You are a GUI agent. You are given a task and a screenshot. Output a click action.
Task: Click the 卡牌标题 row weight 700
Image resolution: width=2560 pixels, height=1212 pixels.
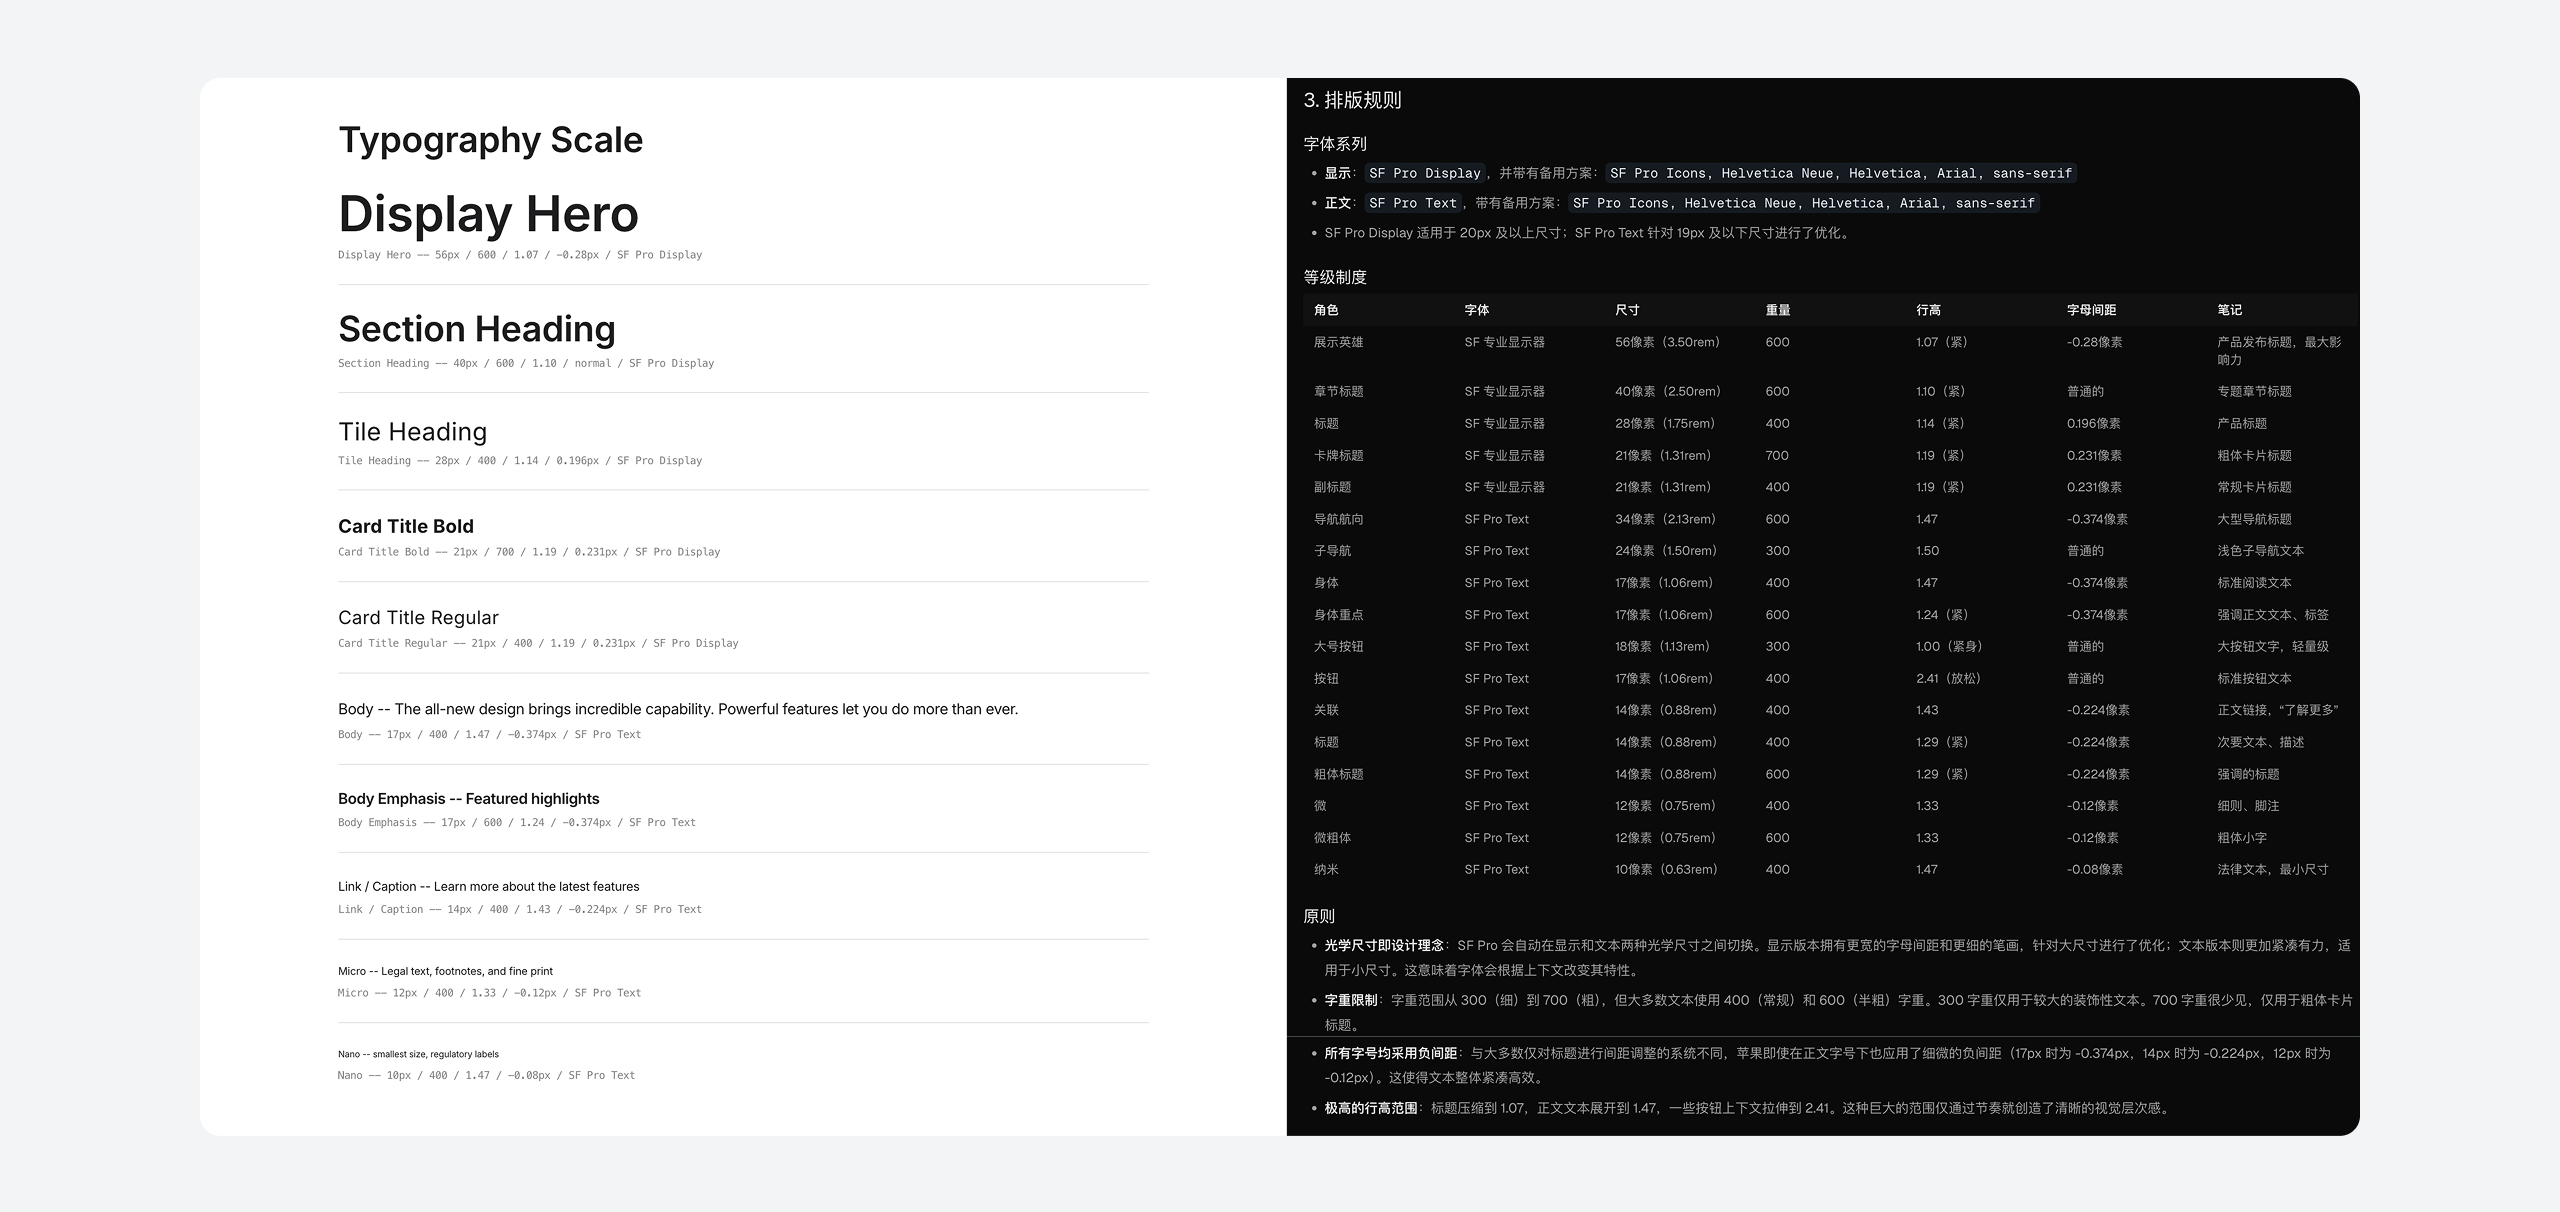click(1777, 456)
